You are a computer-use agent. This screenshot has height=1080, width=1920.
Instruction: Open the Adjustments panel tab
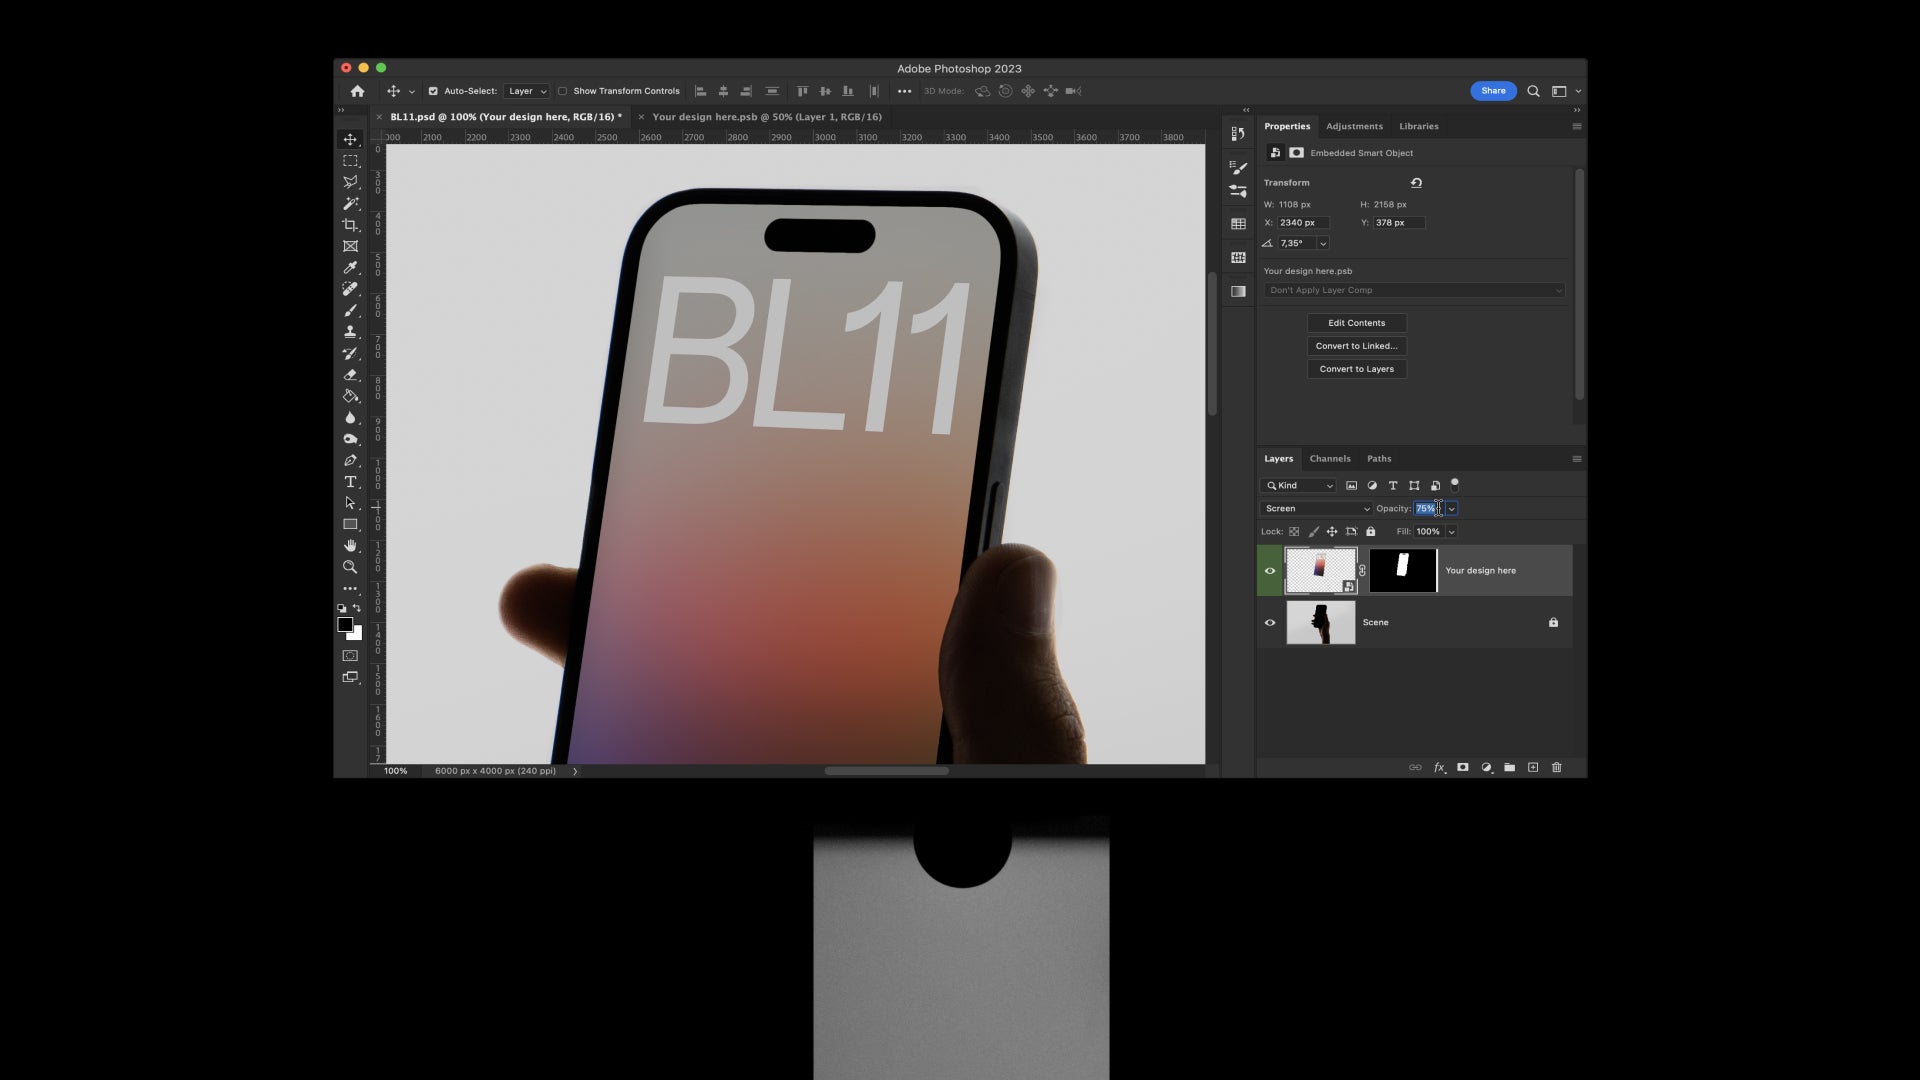1354,126
